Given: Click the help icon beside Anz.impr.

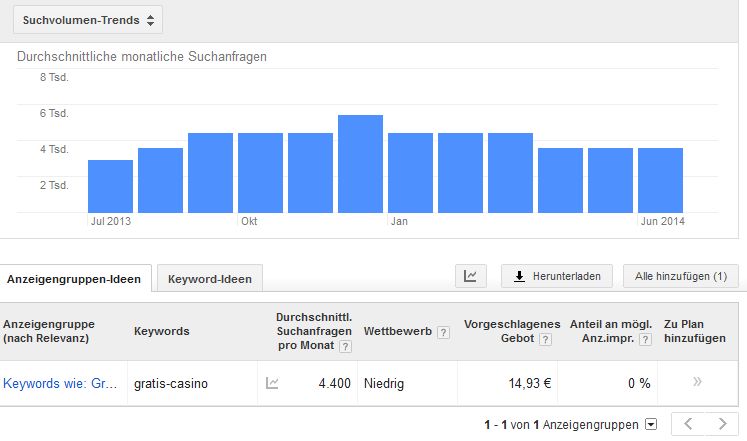Looking at the screenshot, I should [x=645, y=340].
